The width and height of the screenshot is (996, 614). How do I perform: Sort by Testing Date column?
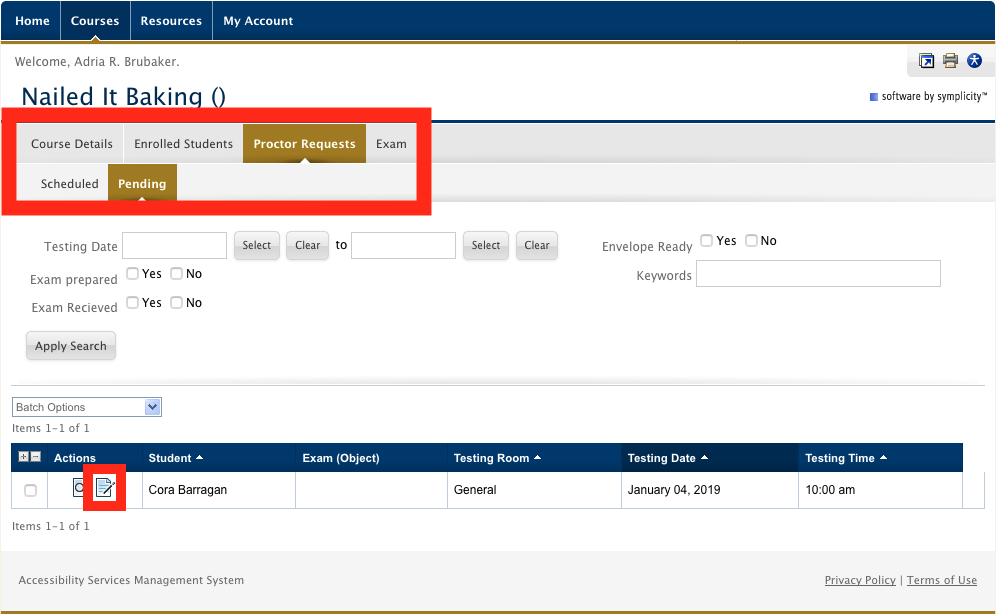coord(667,458)
